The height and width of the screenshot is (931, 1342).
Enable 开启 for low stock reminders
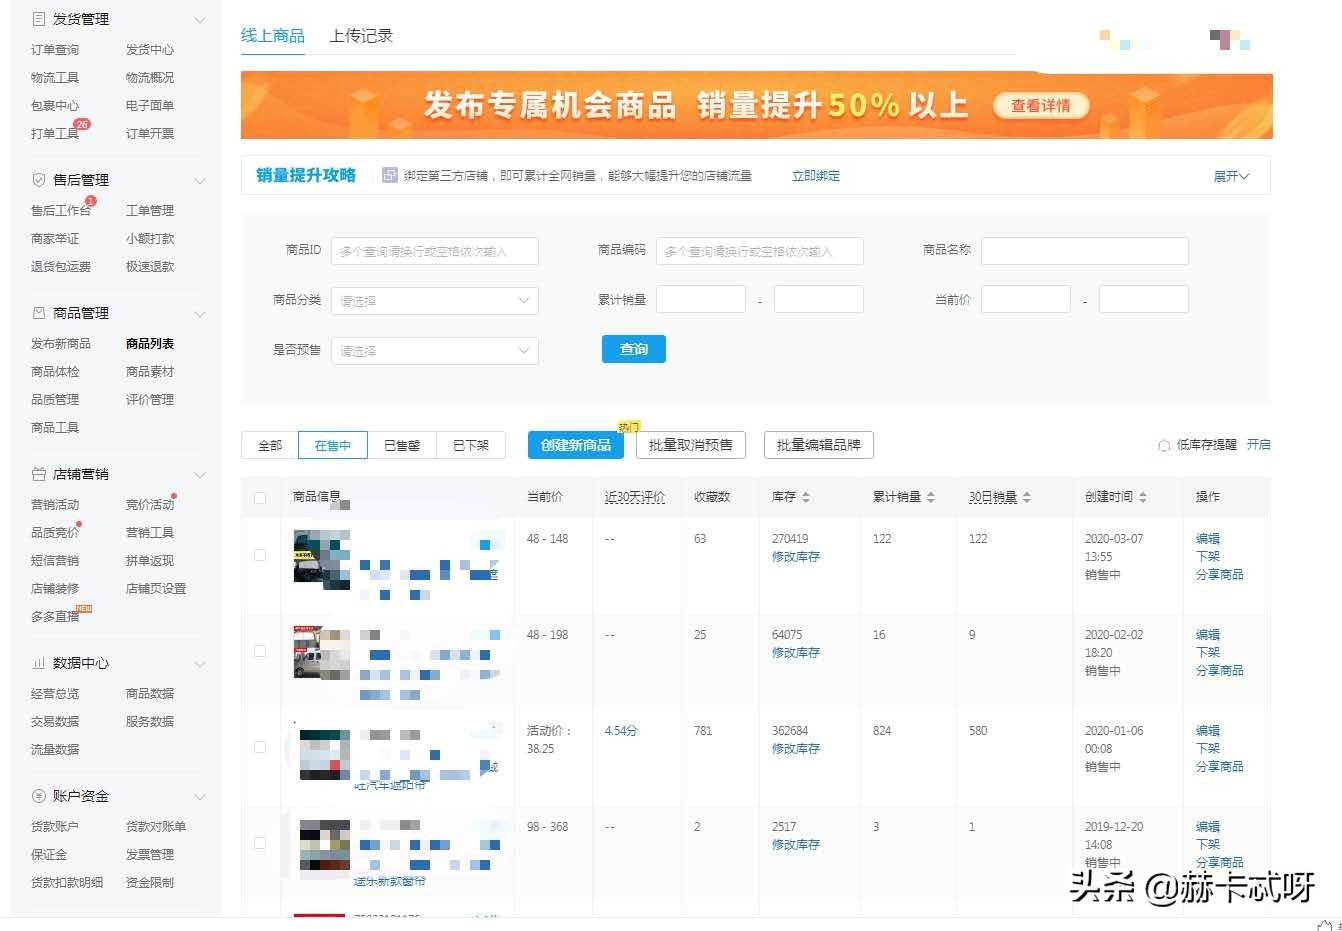click(x=1259, y=444)
